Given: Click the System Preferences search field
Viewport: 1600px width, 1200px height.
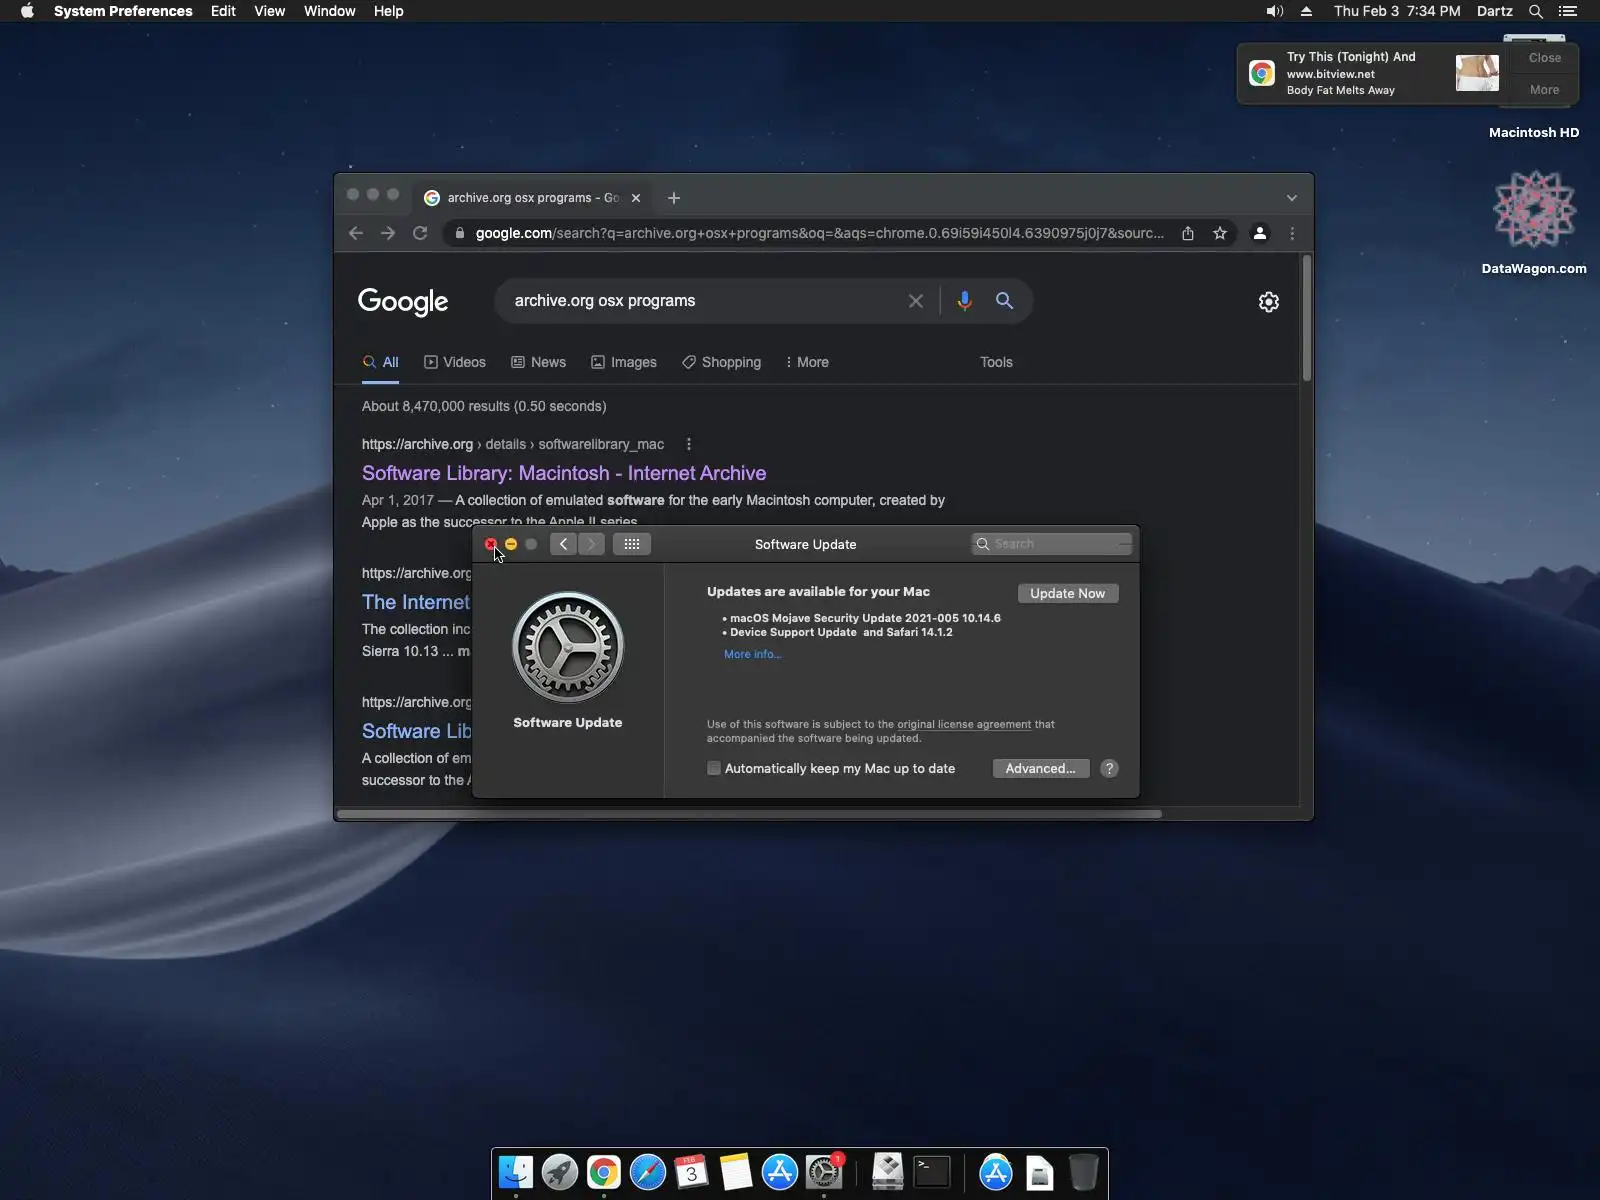Looking at the screenshot, I should [x=1051, y=544].
